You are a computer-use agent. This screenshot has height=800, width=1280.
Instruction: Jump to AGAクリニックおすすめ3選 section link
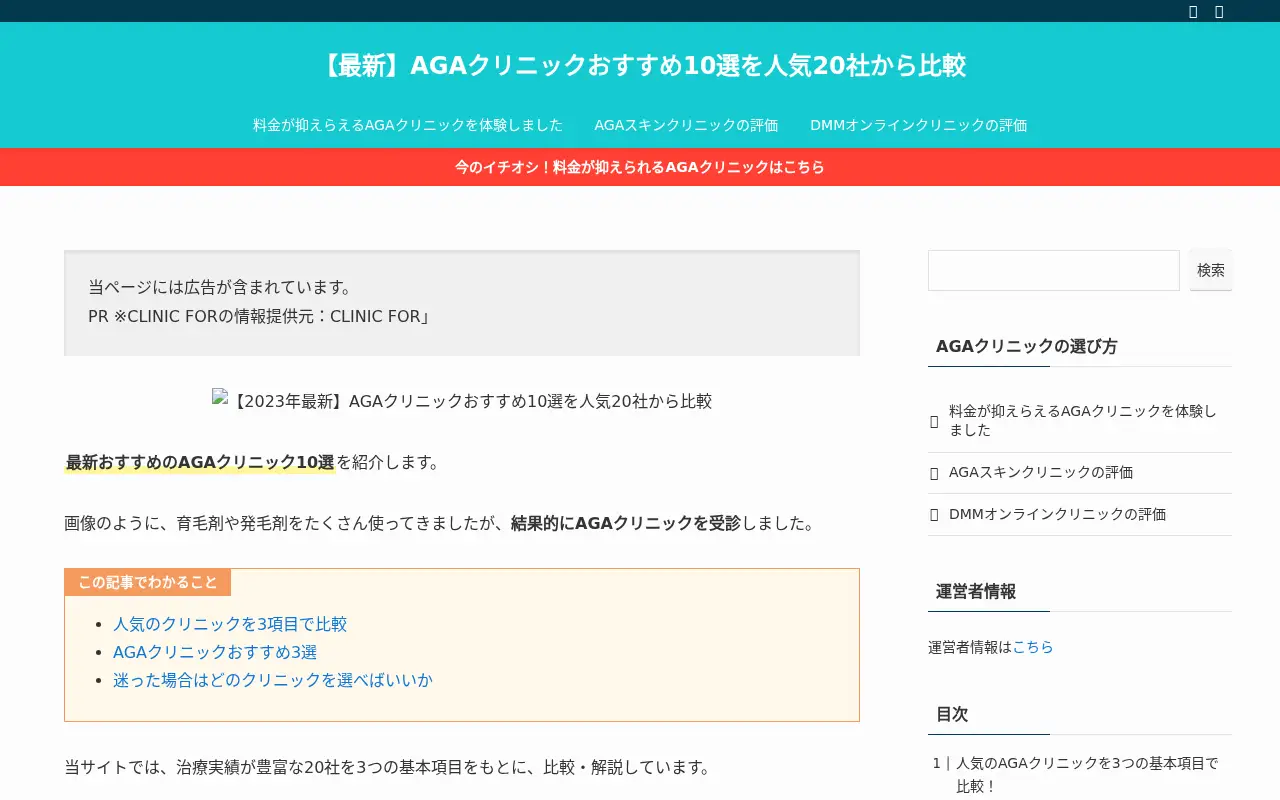(215, 652)
